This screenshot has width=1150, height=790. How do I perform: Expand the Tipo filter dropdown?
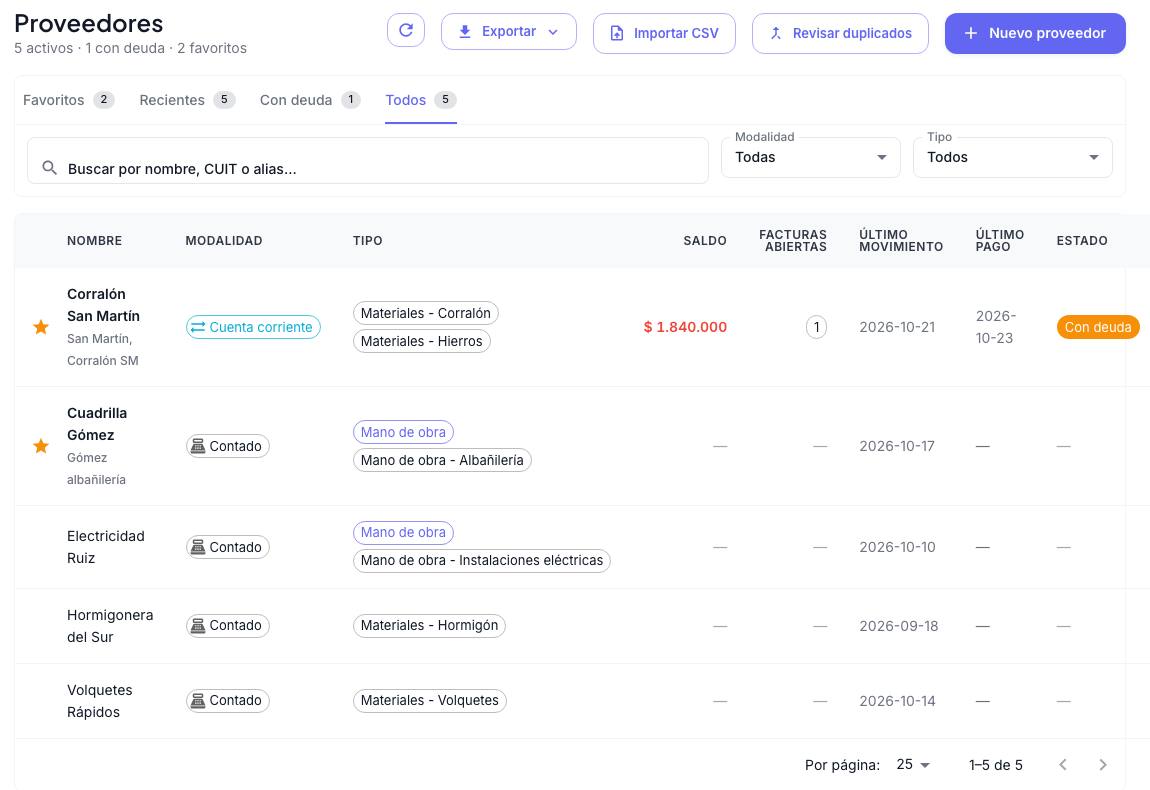1012,157
